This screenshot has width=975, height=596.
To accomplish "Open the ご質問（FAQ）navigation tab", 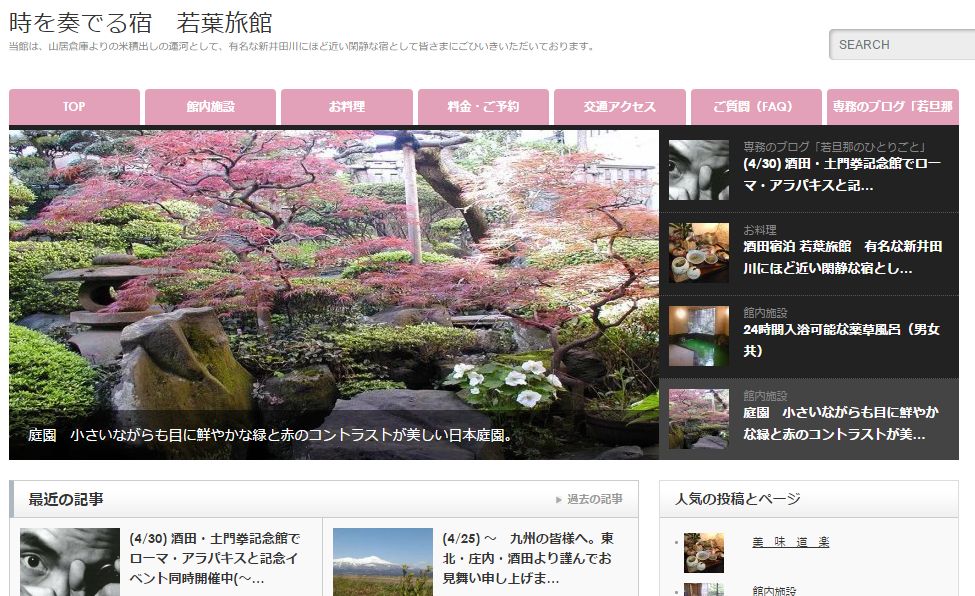I will coord(756,107).
